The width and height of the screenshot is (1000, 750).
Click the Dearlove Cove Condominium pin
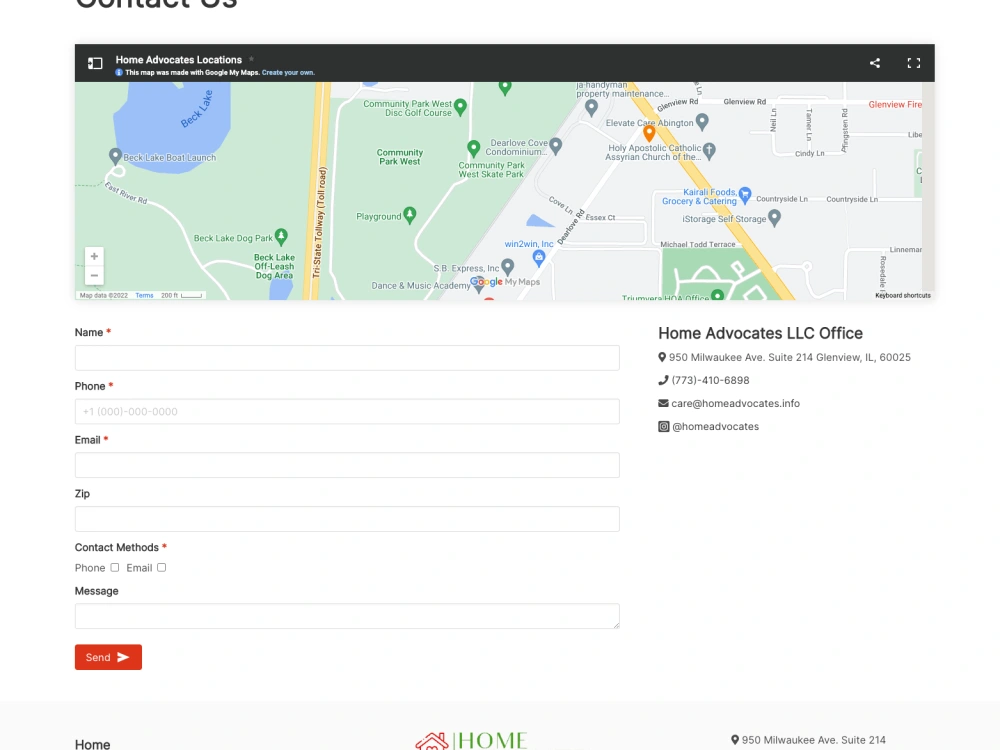(555, 146)
